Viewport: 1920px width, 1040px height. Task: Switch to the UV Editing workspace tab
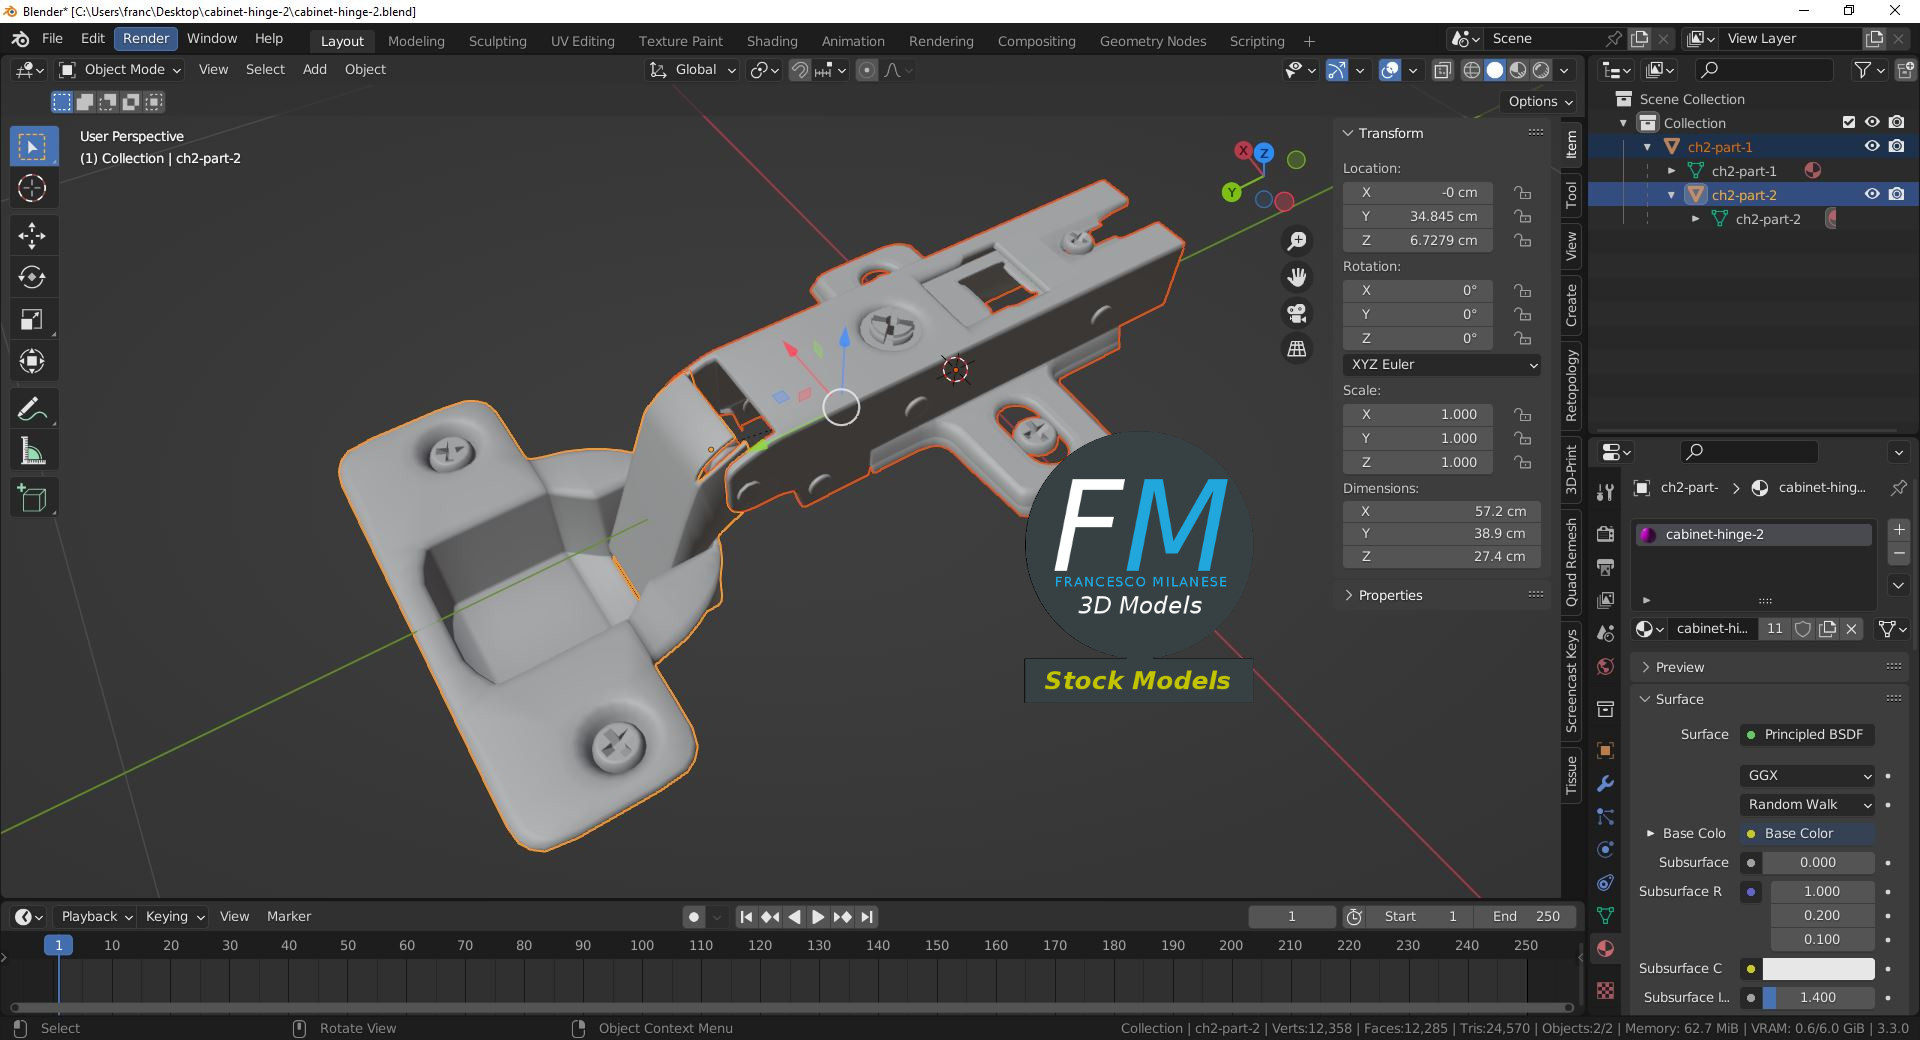(583, 41)
